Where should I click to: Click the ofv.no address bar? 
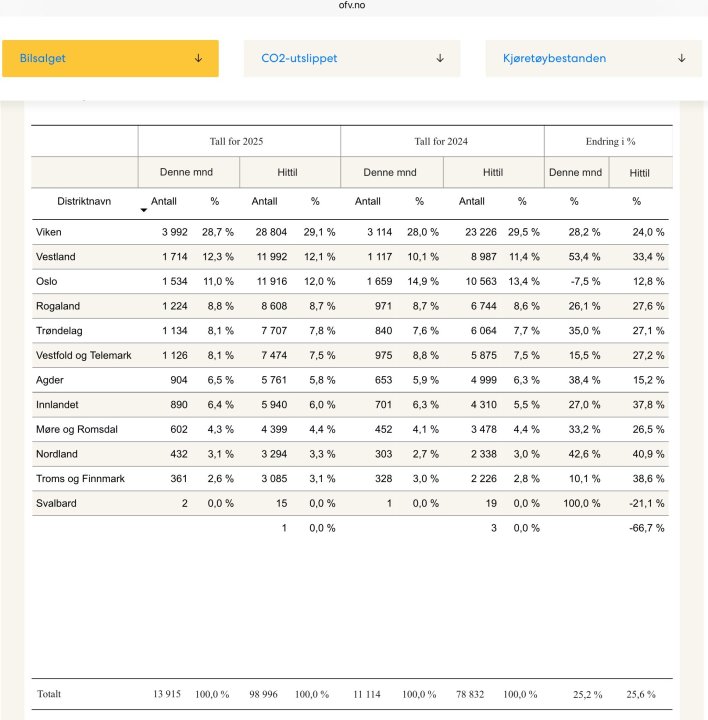point(353,5)
